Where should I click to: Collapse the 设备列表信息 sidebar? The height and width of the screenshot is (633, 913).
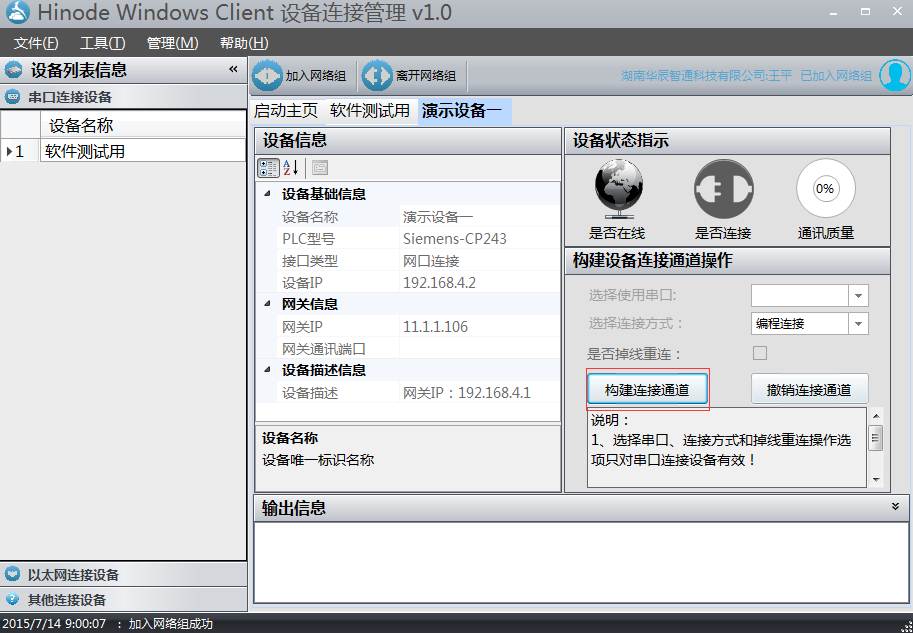click(x=233, y=70)
